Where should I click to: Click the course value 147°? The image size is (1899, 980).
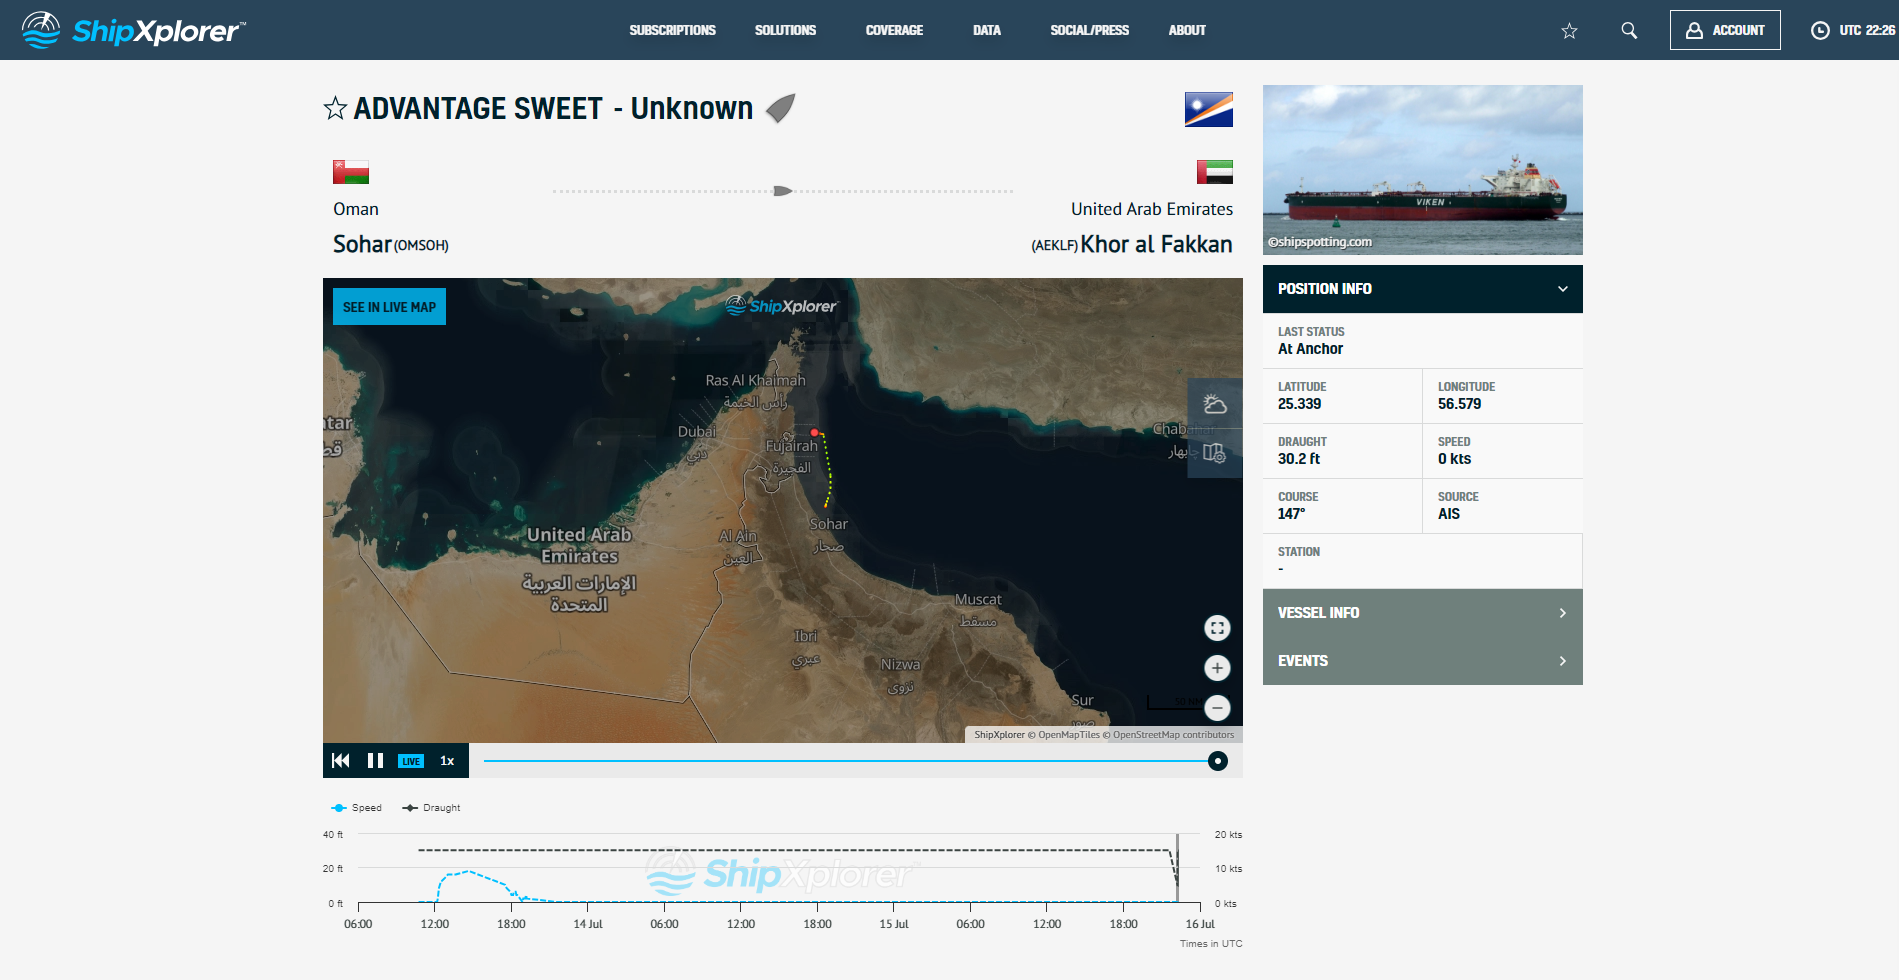coord(1291,514)
